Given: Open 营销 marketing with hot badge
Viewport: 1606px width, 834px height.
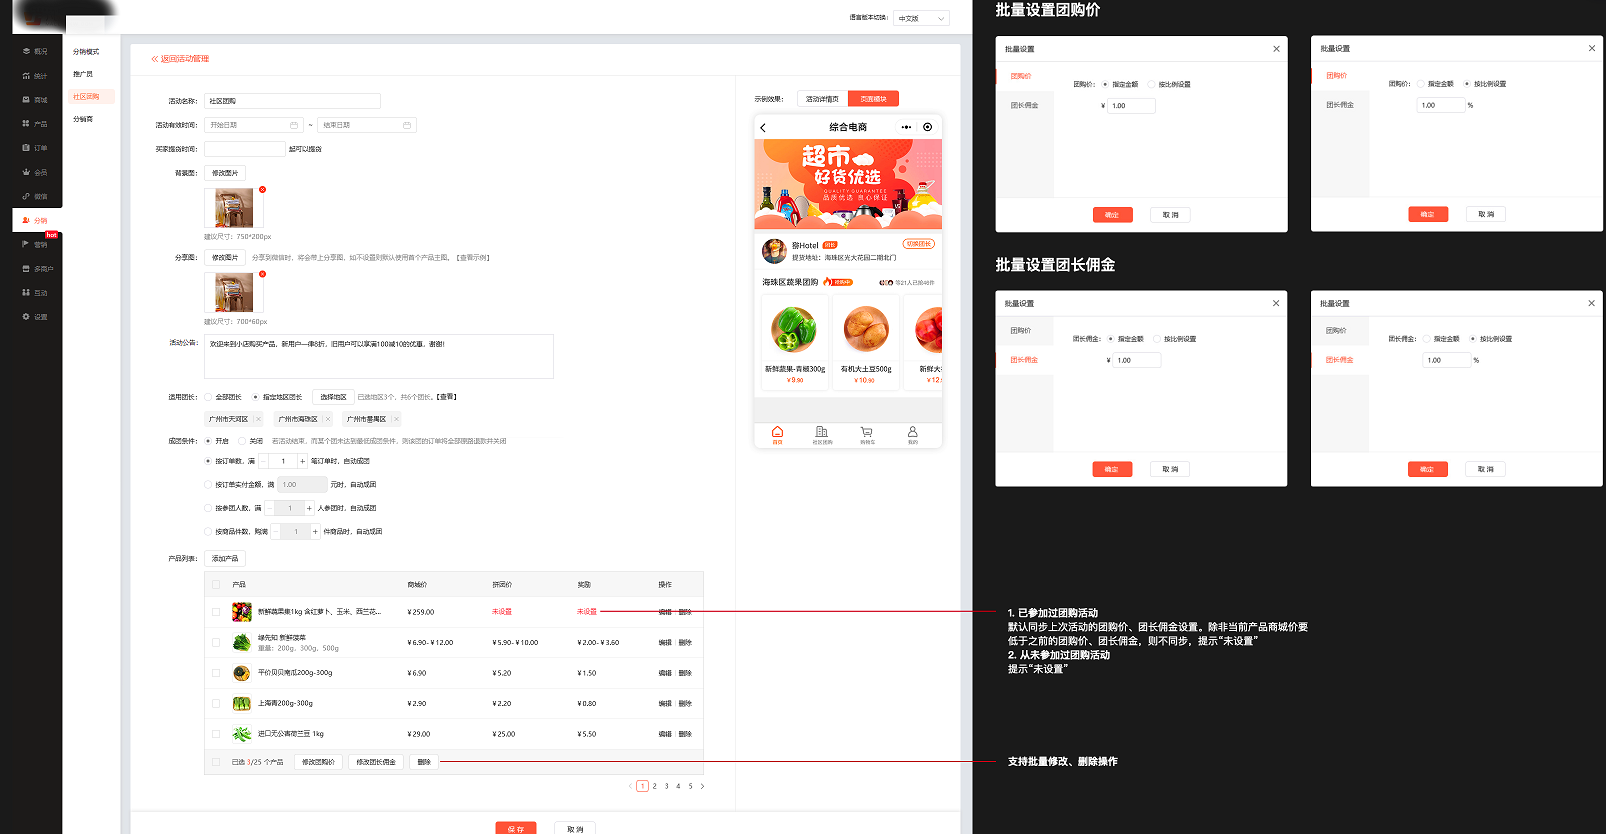Looking at the screenshot, I should click(35, 244).
